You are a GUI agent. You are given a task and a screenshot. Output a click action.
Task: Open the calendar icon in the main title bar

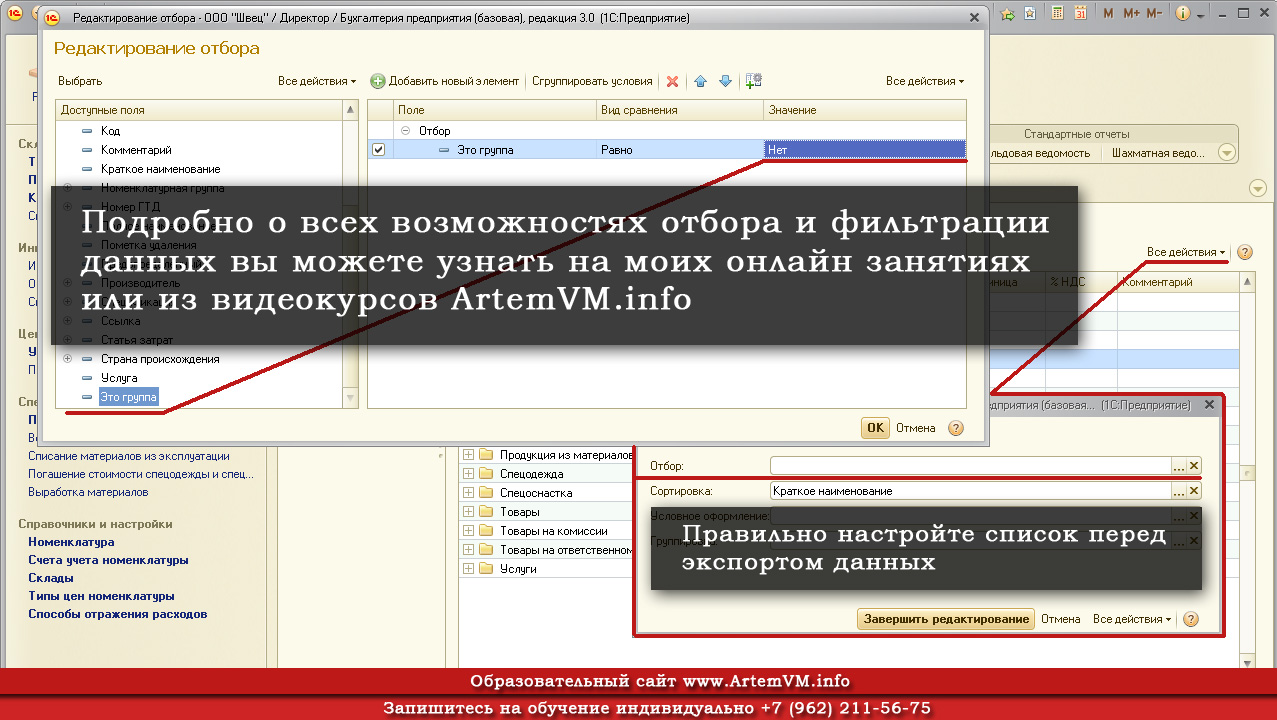click(x=1079, y=14)
